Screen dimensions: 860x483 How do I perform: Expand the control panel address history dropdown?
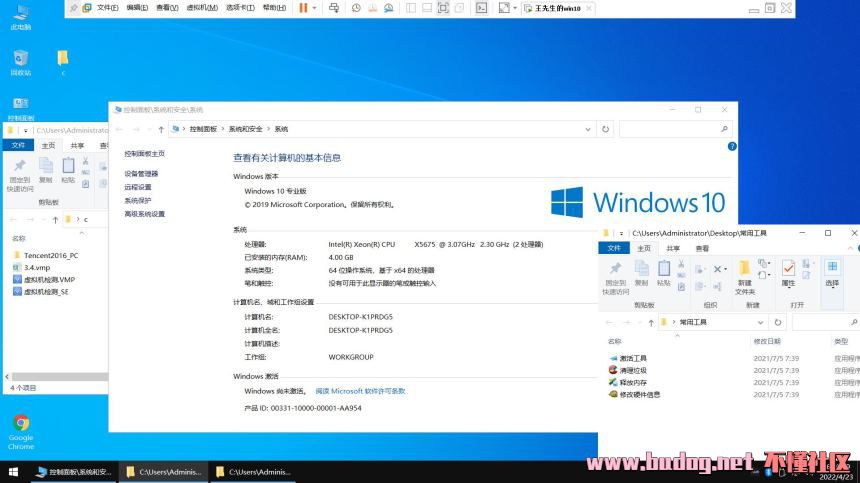(x=590, y=129)
